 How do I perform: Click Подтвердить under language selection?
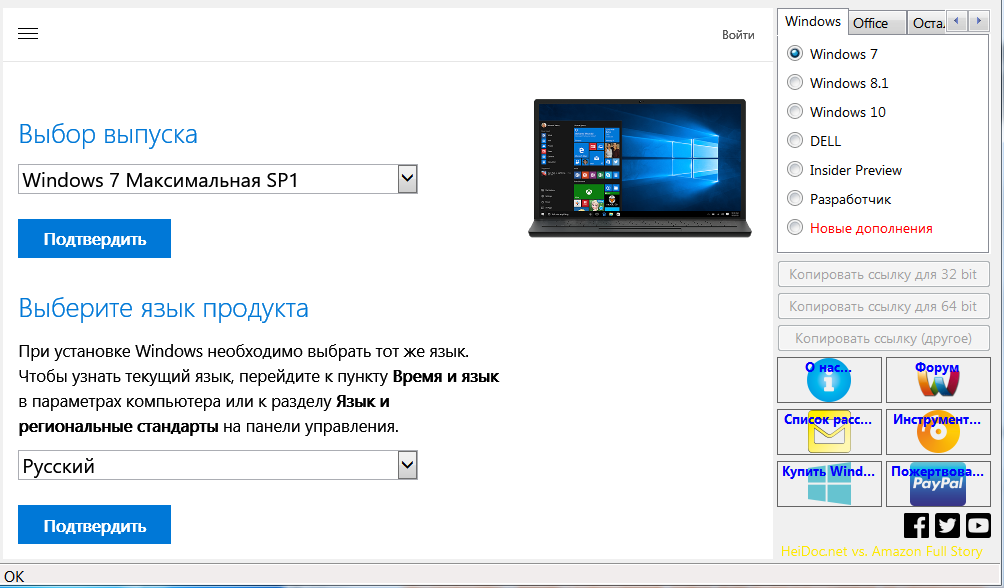click(x=94, y=525)
